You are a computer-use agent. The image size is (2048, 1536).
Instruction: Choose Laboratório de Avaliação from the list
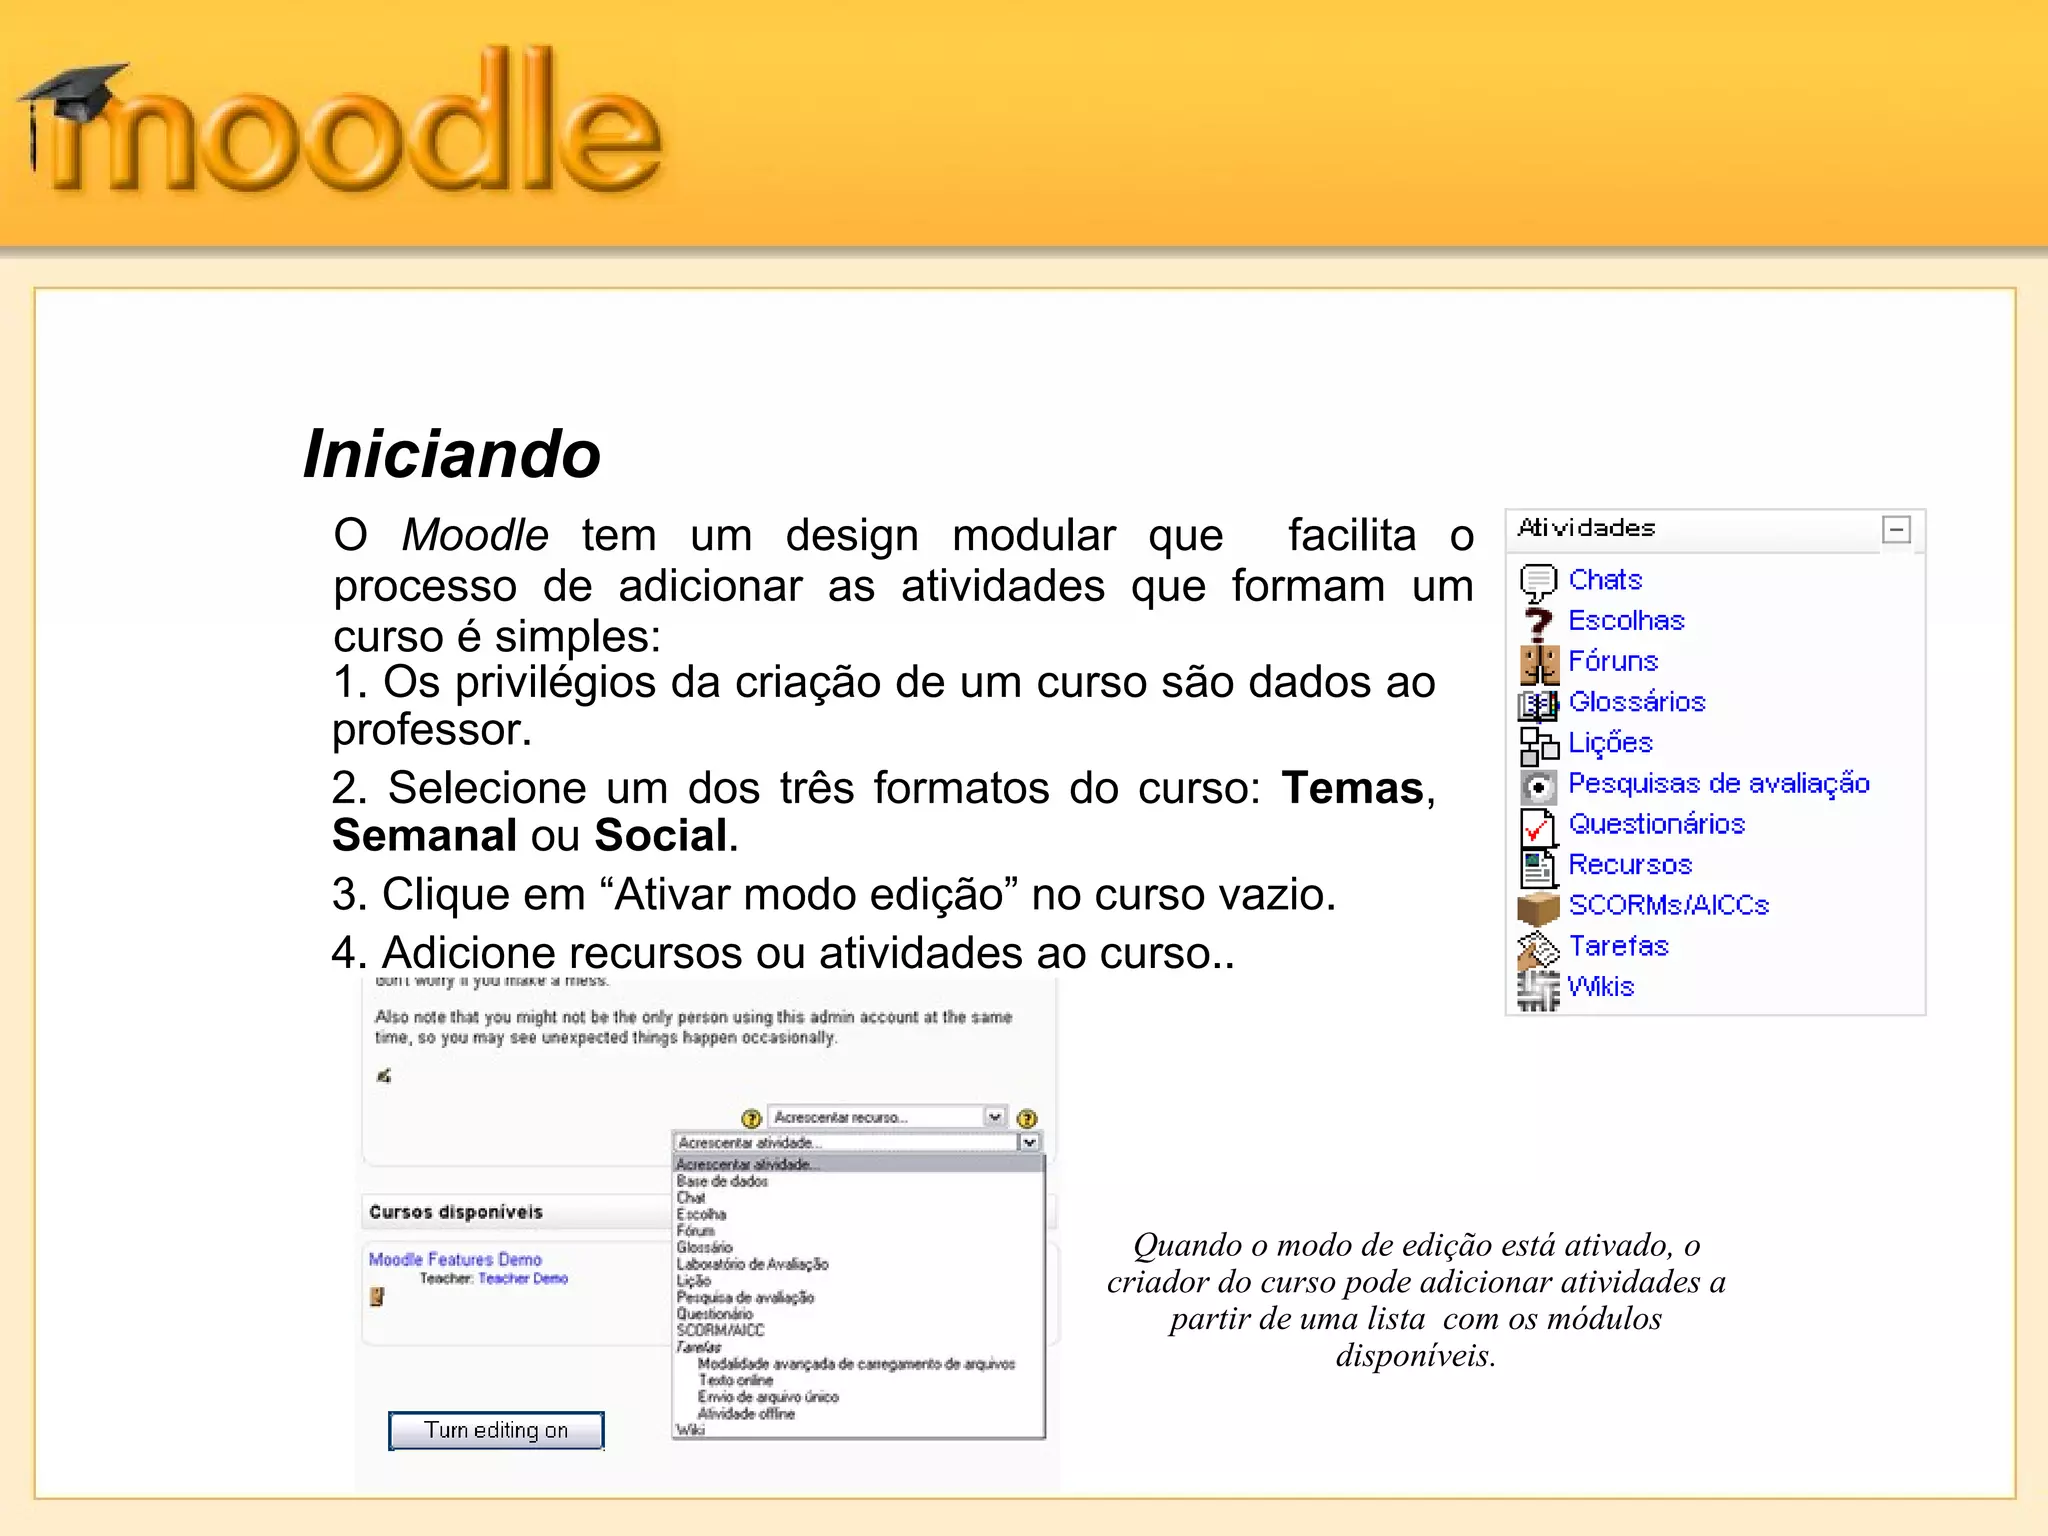pyautogui.click(x=752, y=1264)
